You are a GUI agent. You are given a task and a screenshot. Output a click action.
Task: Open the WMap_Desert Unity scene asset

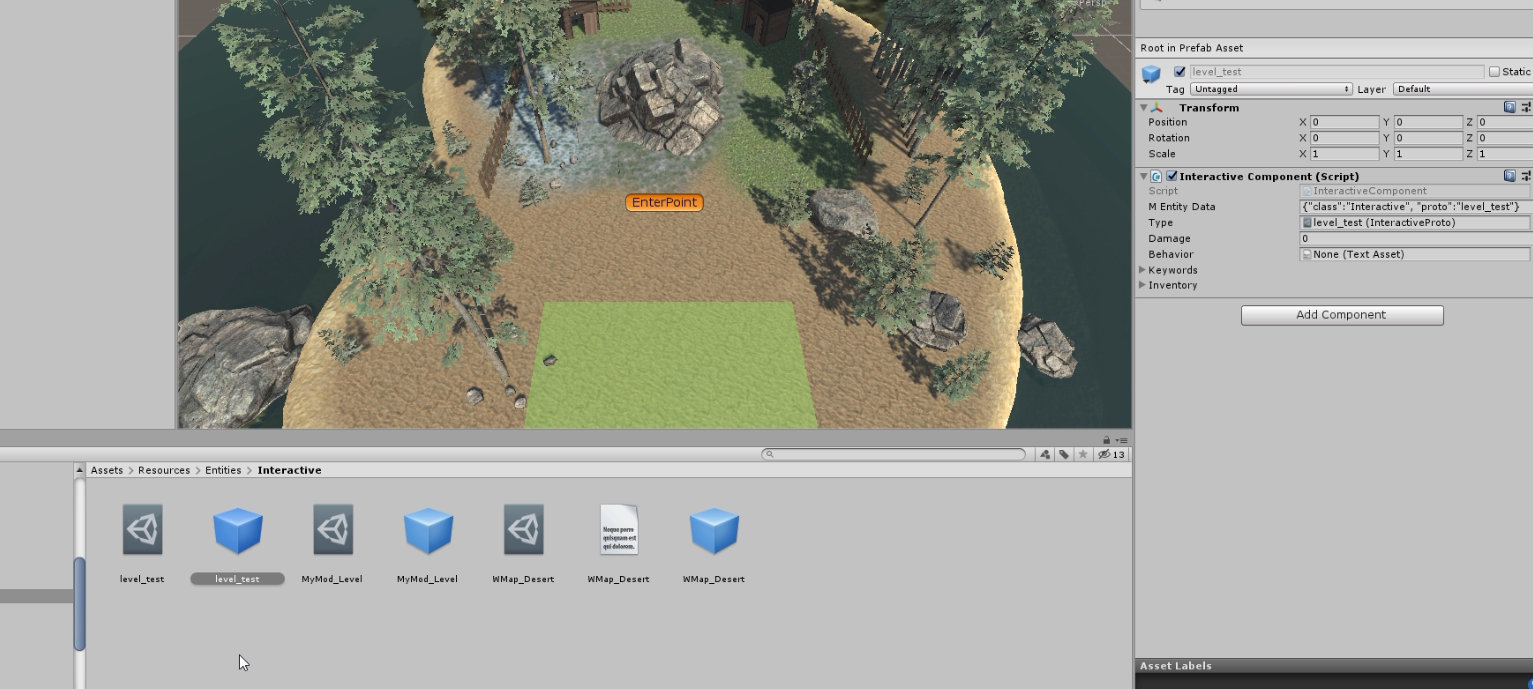[524, 530]
